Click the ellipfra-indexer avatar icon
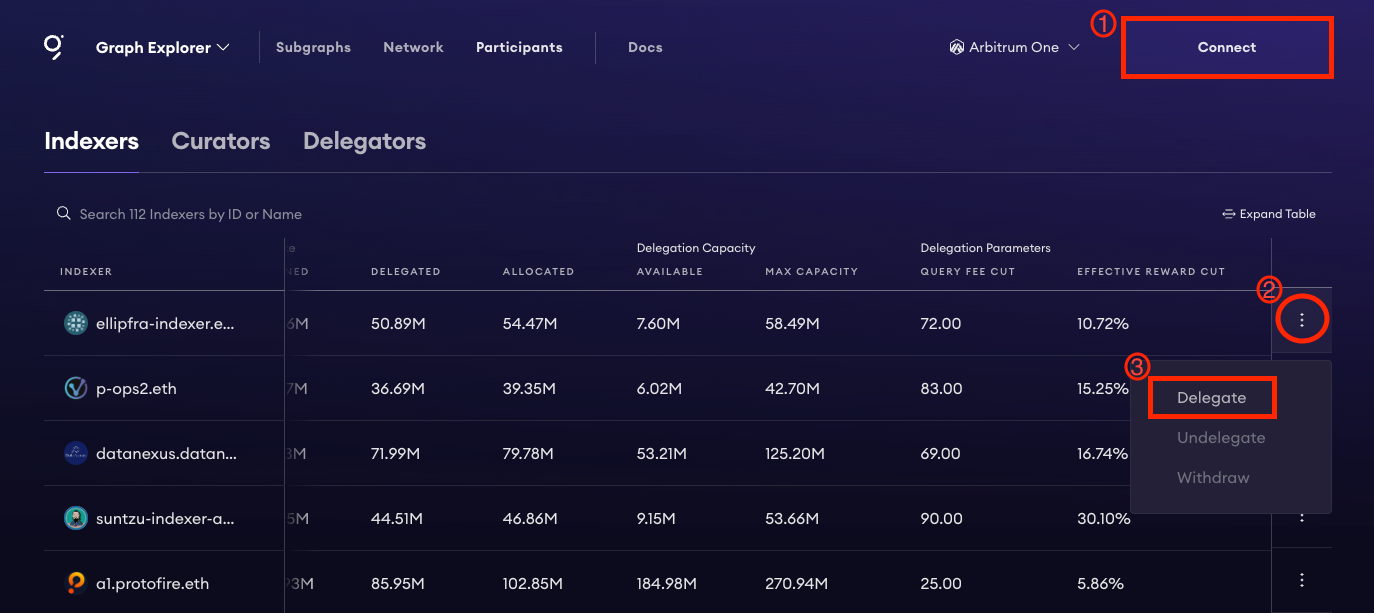The height and width of the screenshot is (613, 1374). point(76,323)
